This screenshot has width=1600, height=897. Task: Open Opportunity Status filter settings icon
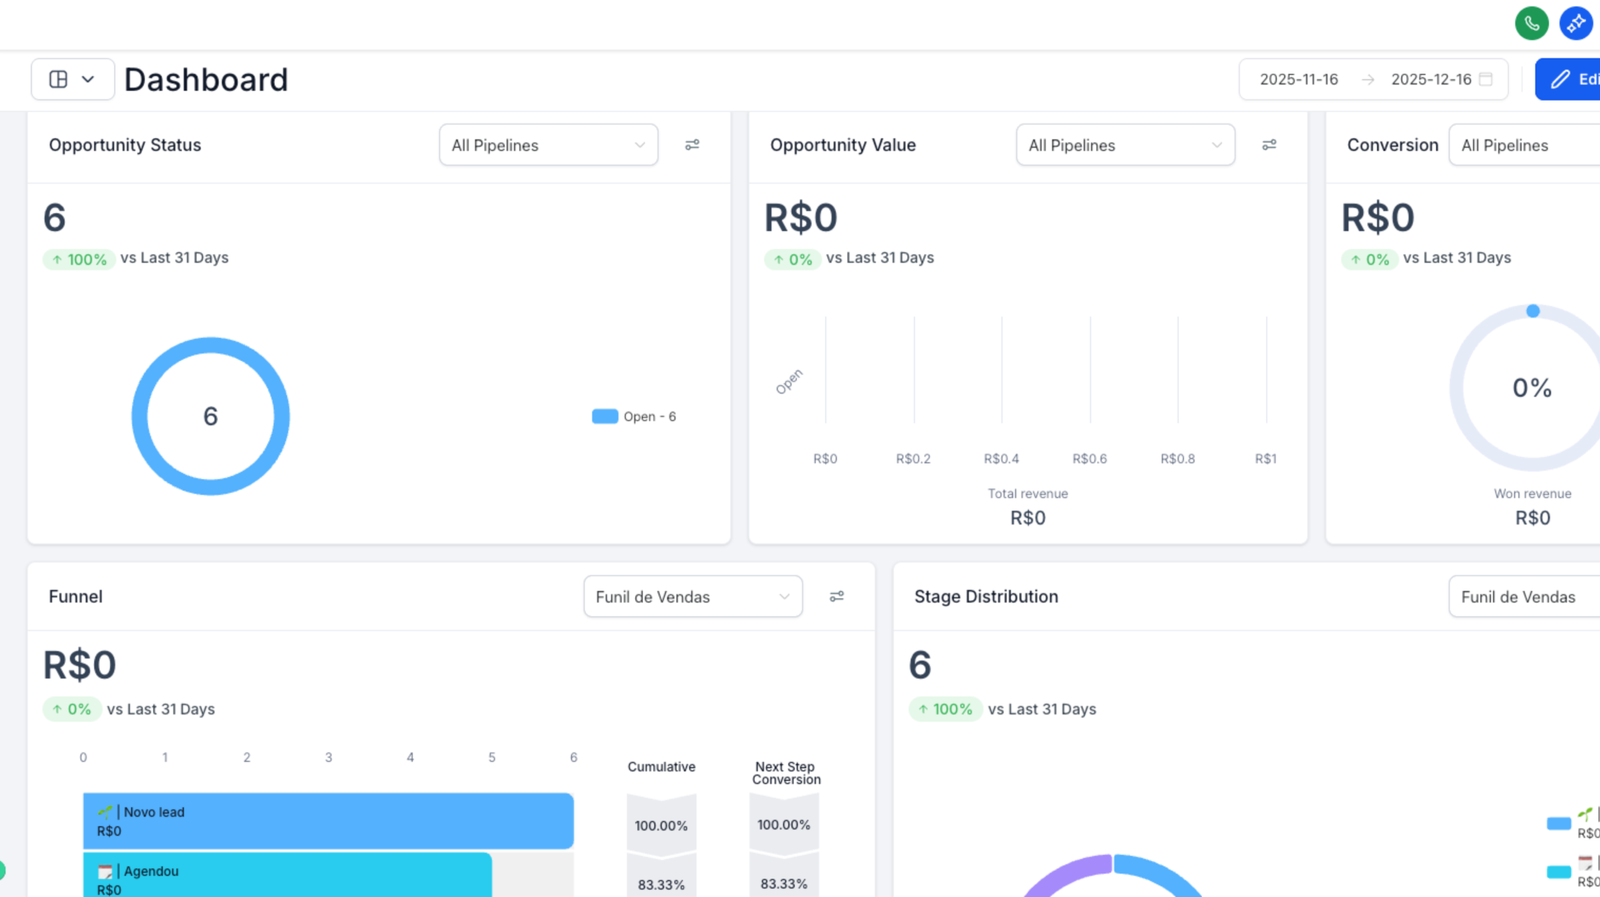(692, 145)
